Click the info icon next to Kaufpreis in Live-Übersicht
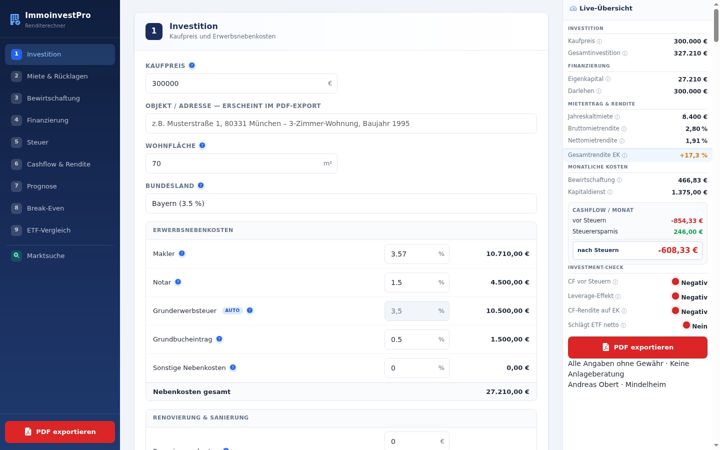Image resolution: width=720 pixels, height=450 pixels. pyautogui.click(x=599, y=41)
